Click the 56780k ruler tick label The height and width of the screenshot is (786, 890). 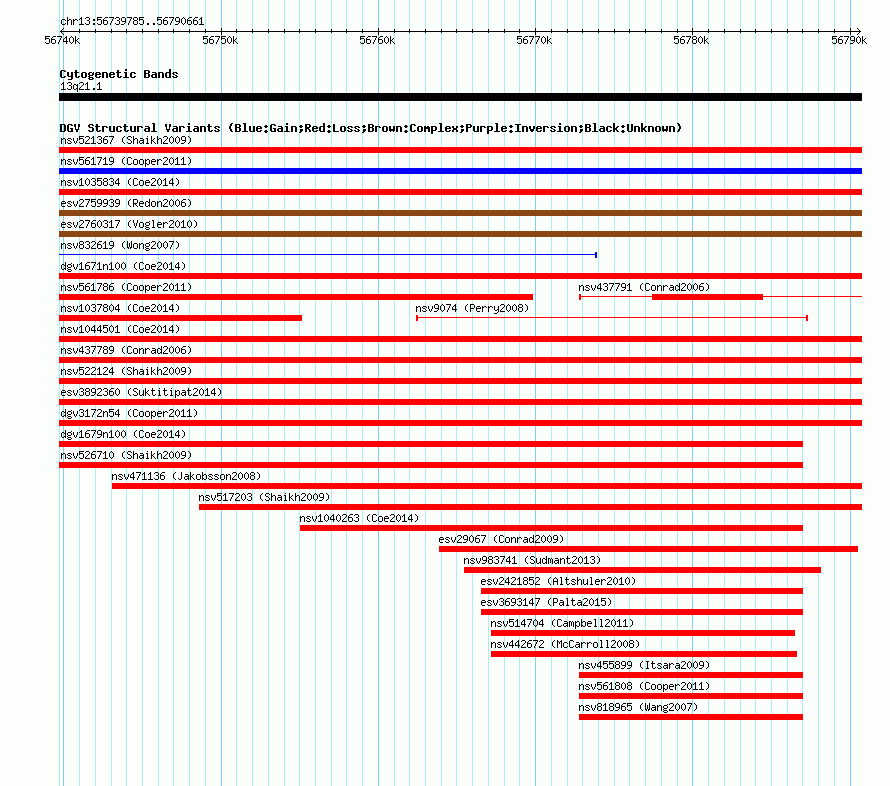pyautogui.click(x=691, y=40)
